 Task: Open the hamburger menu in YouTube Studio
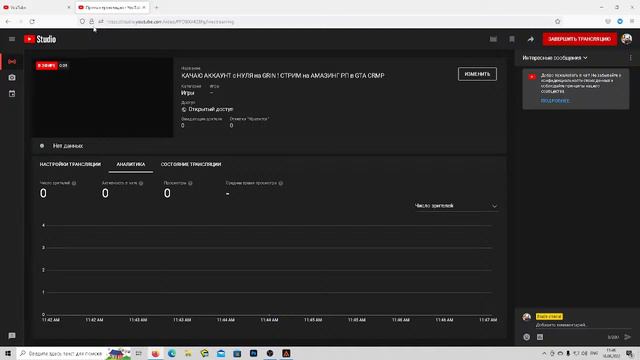[x=12, y=39]
